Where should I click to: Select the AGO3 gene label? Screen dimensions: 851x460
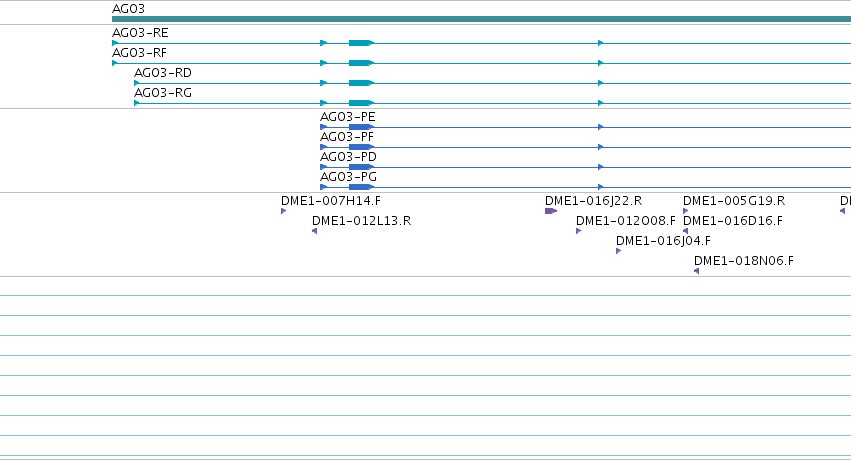point(128,9)
